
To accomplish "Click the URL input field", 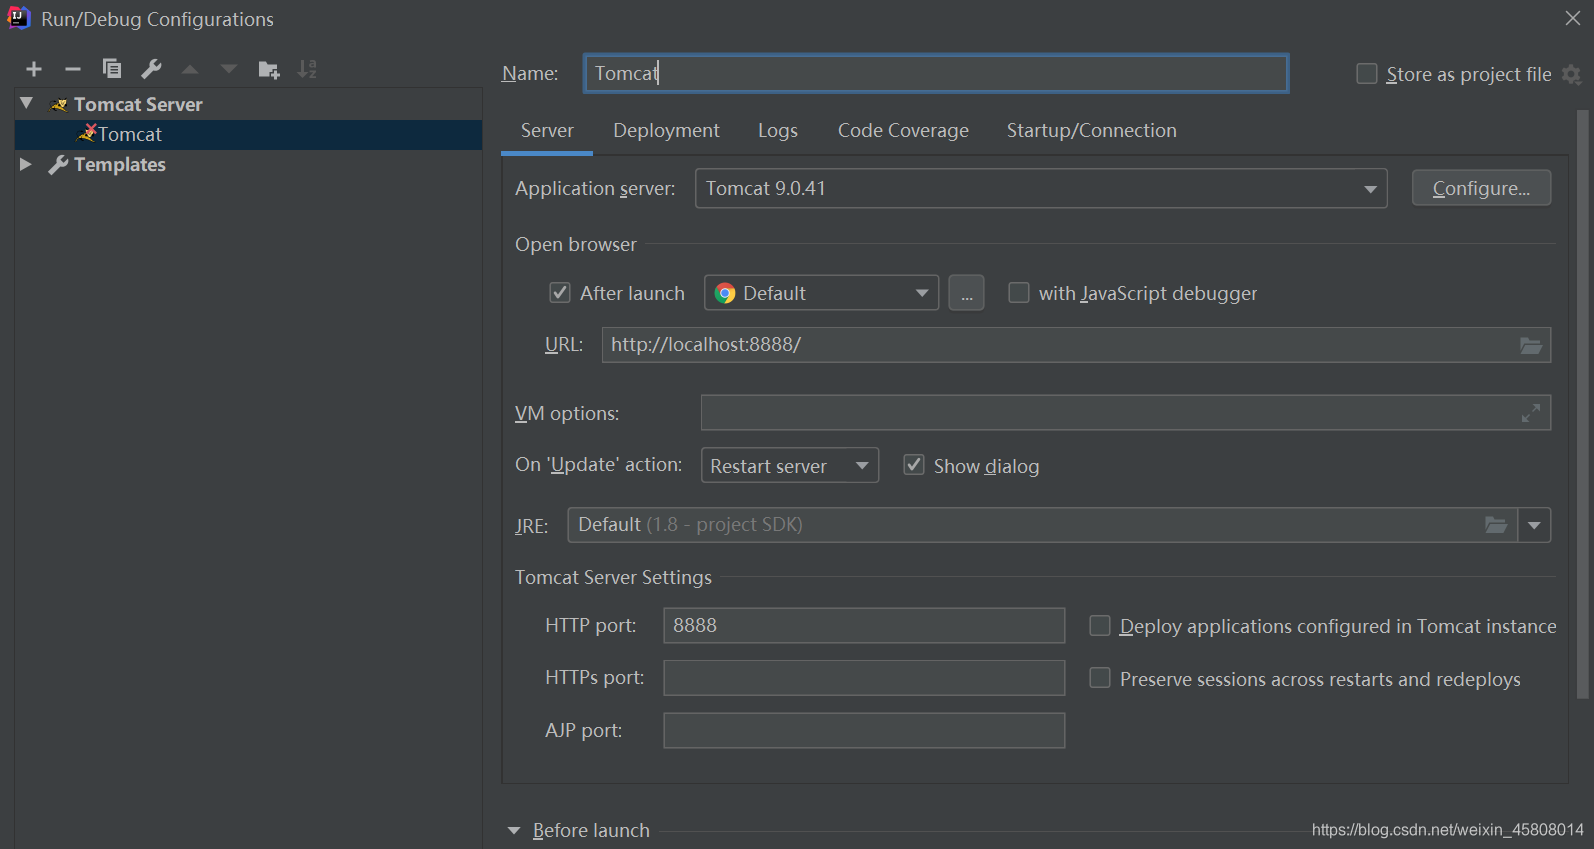I will [1076, 345].
